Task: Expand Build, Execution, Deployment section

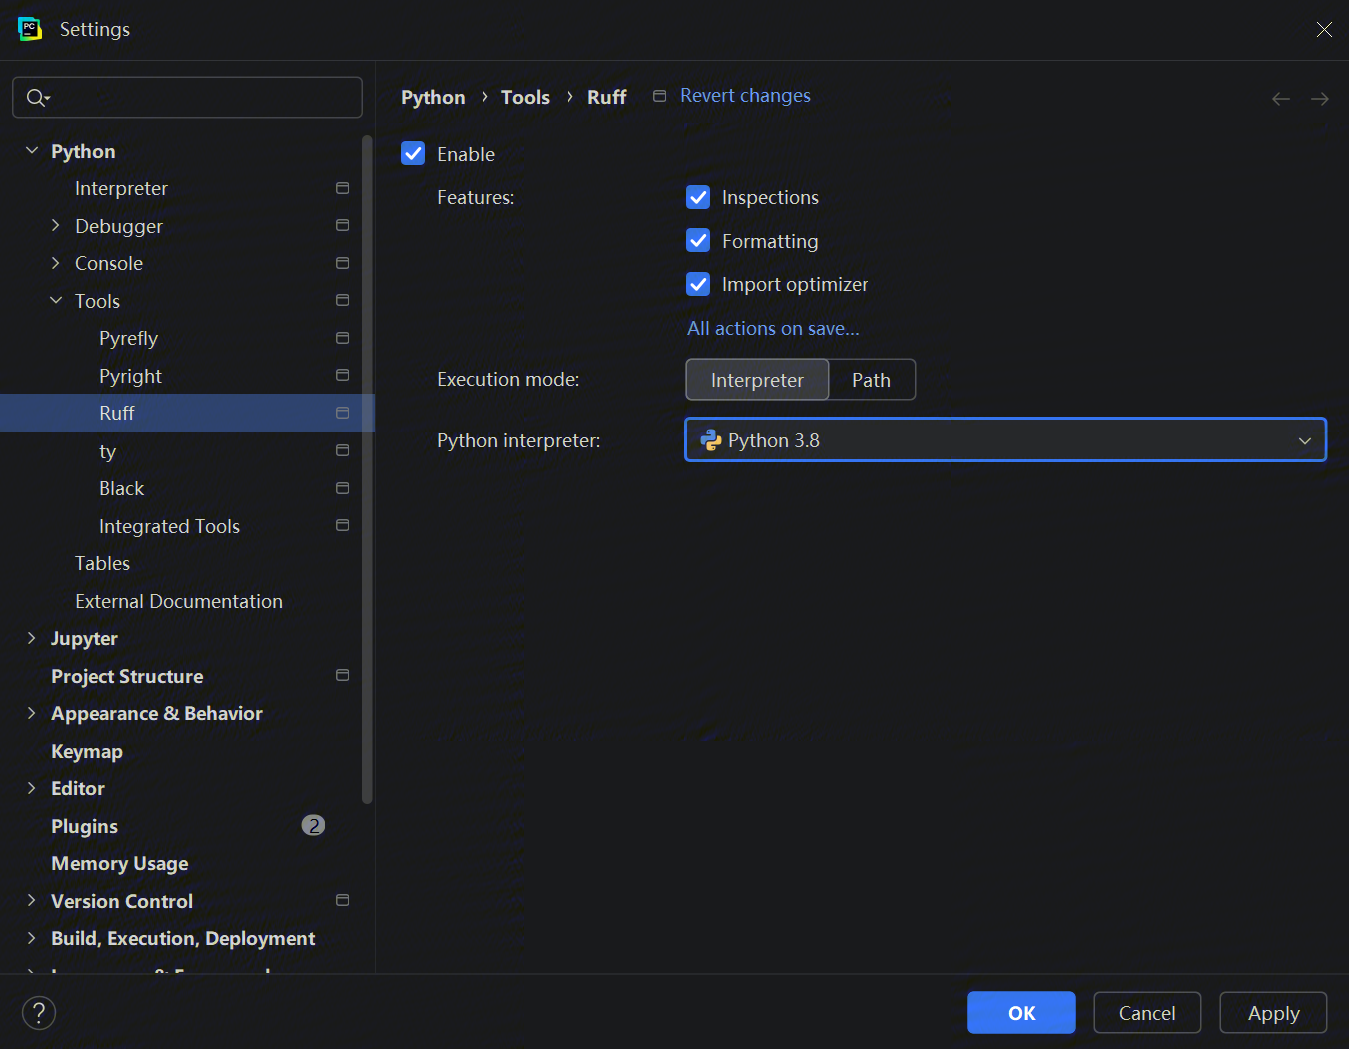Action: (x=32, y=938)
